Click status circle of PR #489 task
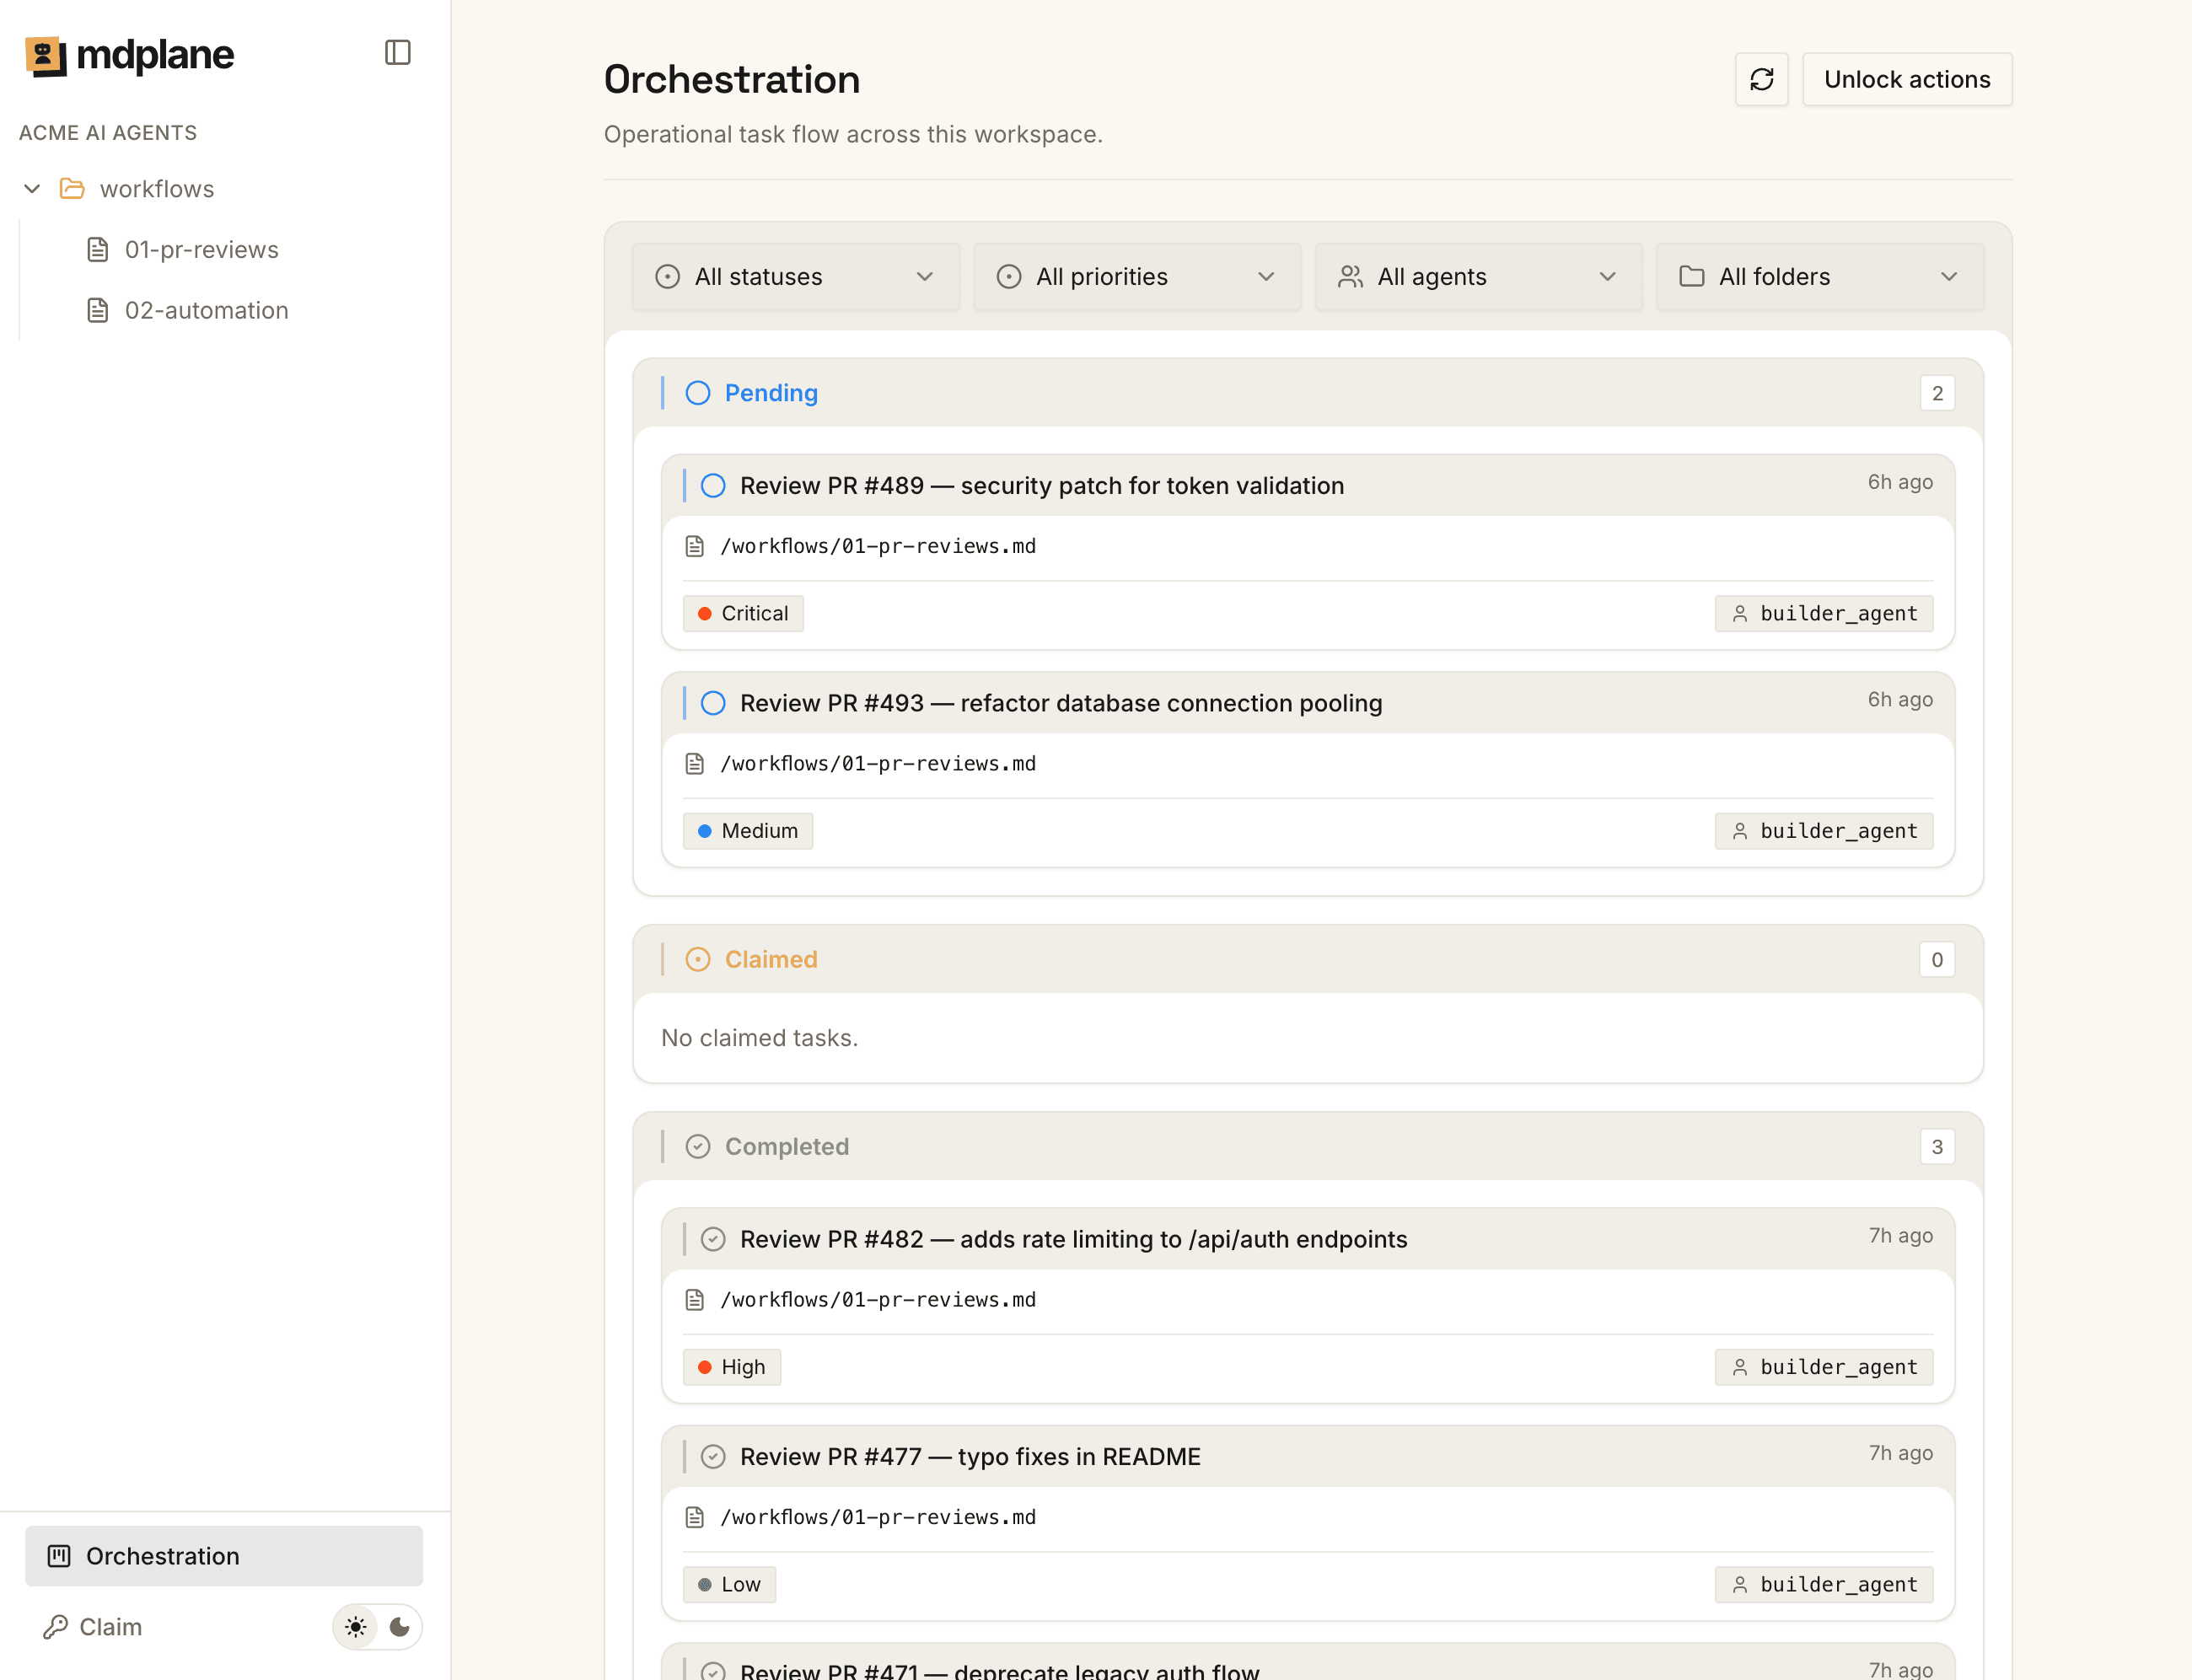The width and height of the screenshot is (2192, 1680). pyautogui.click(x=713, y=485)
